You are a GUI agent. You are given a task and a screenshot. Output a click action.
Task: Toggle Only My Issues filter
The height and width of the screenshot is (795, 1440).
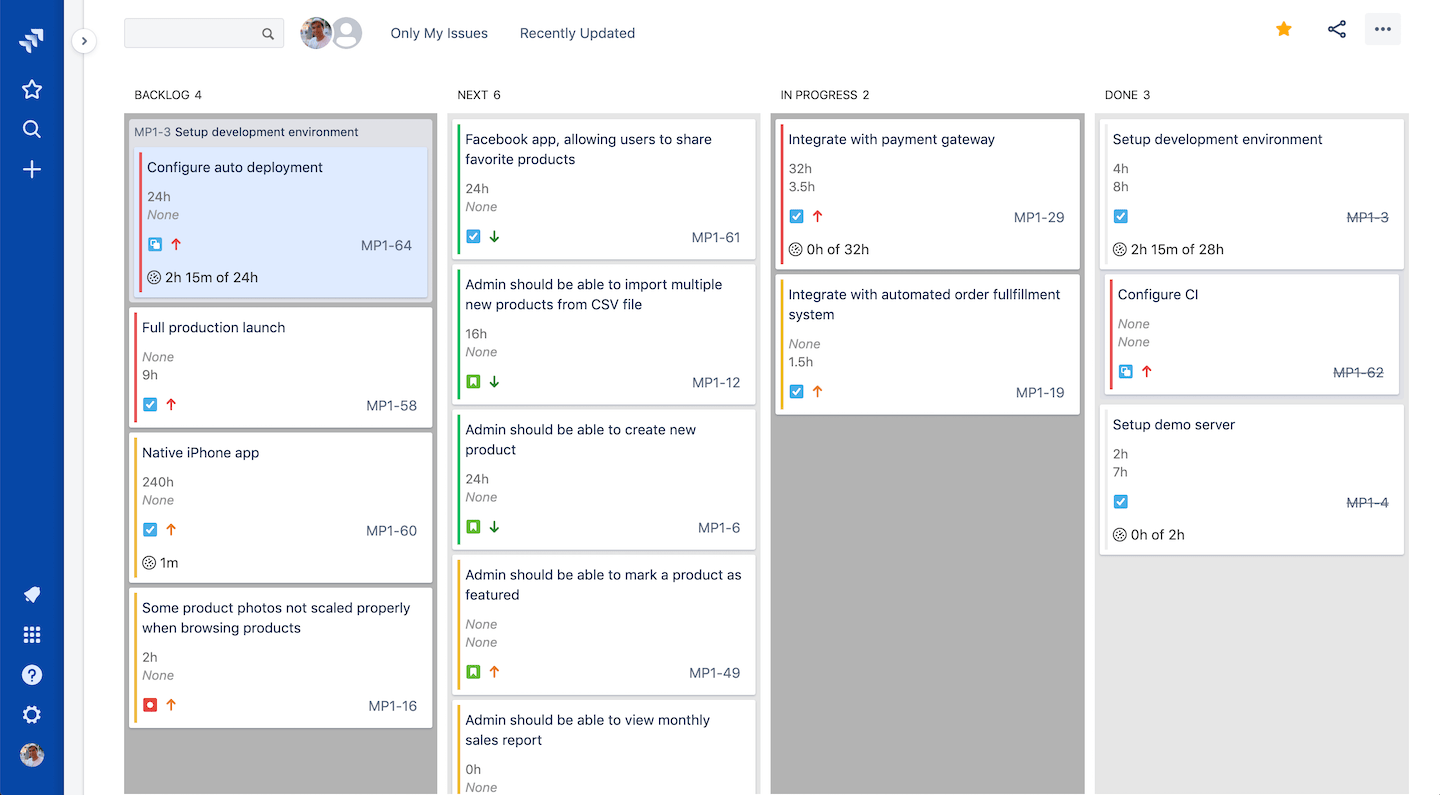439,33
